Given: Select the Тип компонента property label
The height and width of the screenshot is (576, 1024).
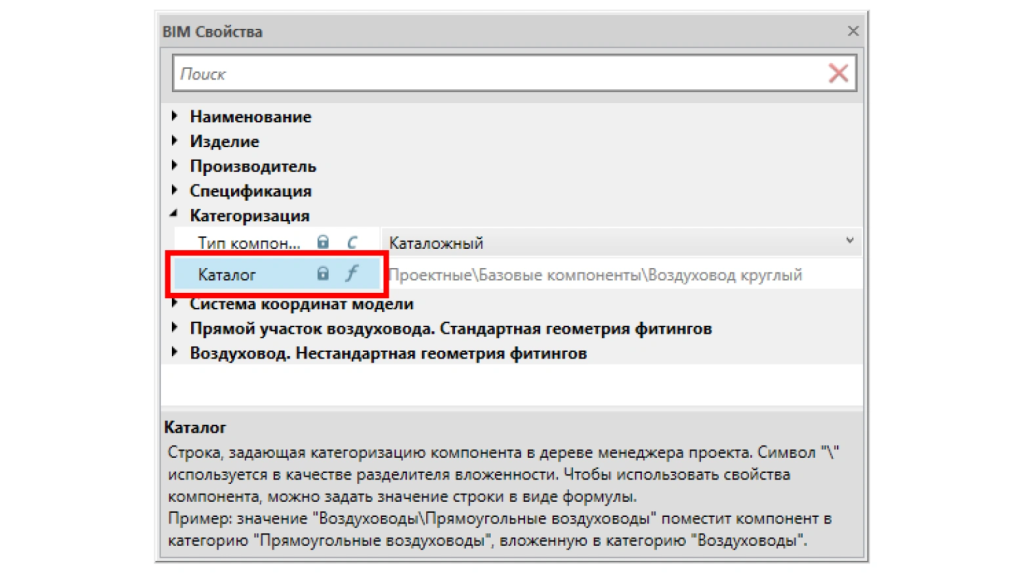Looking at the screenshot, I should (x=248, y=242).
